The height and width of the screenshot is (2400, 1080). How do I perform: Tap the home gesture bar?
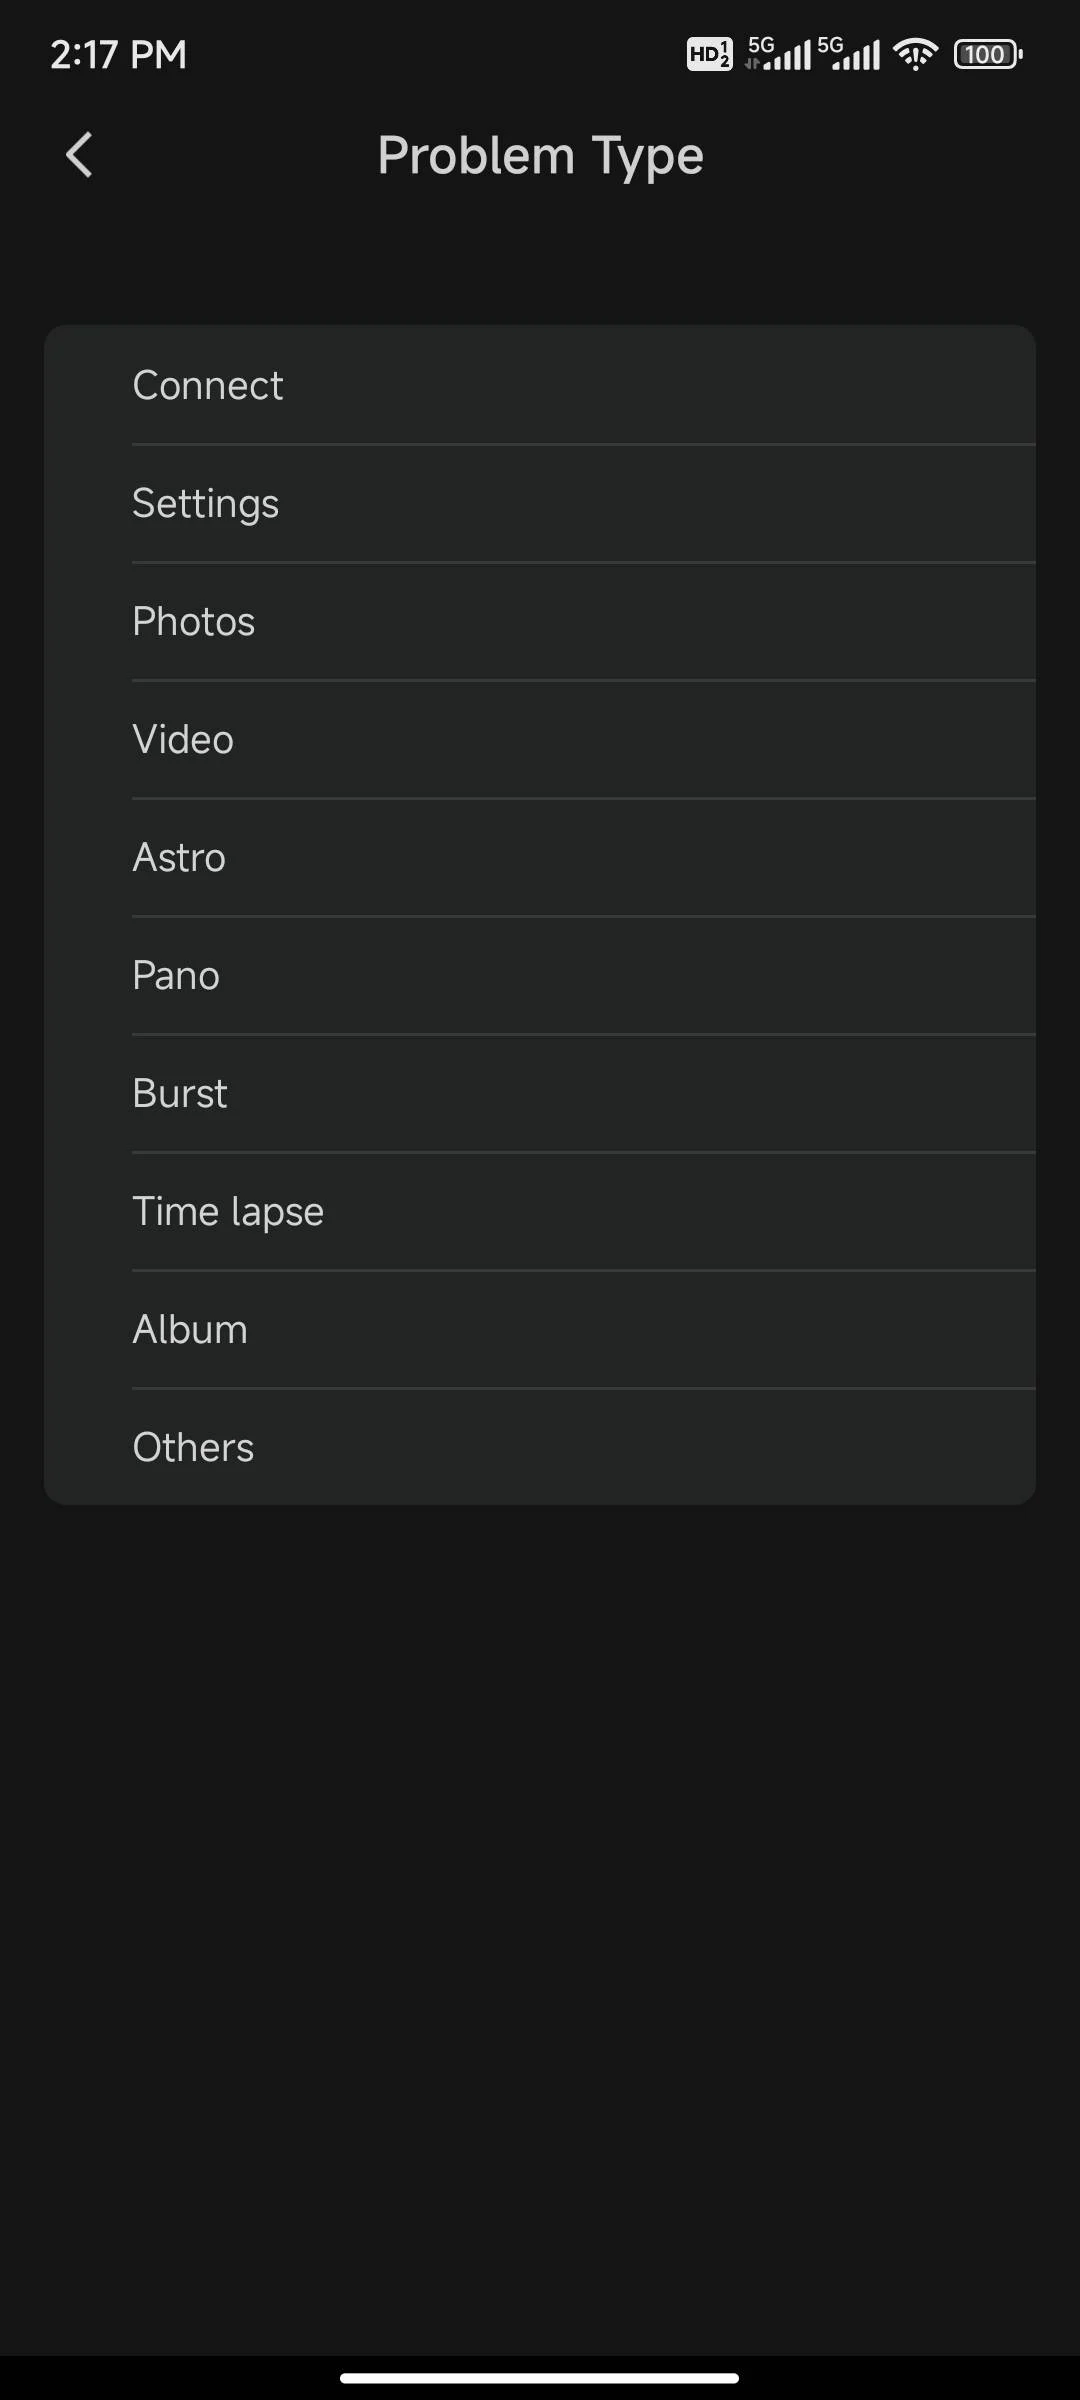click(540, 2378)
